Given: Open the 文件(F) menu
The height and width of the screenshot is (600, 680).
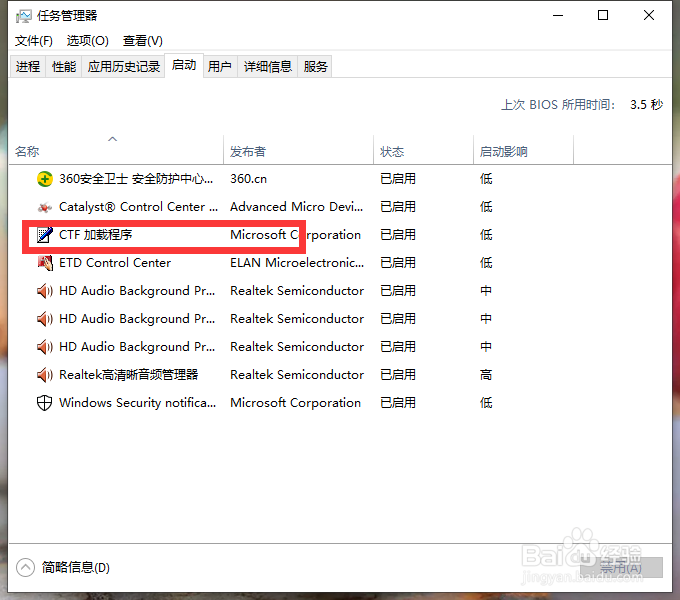Looking at the screenshot, I should coord(34,41).
